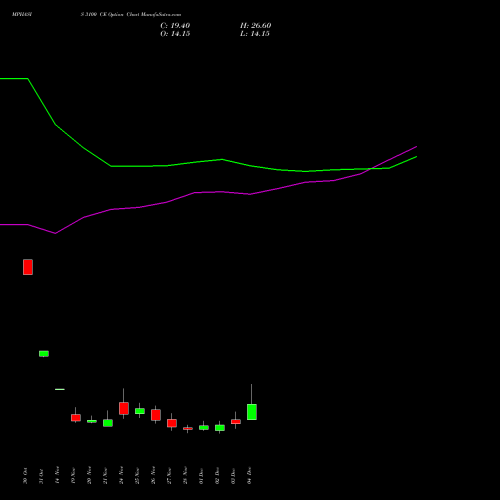Select the 02 Dec date label
This screenshot has height=500, width=500.
(x=217, y=476)
